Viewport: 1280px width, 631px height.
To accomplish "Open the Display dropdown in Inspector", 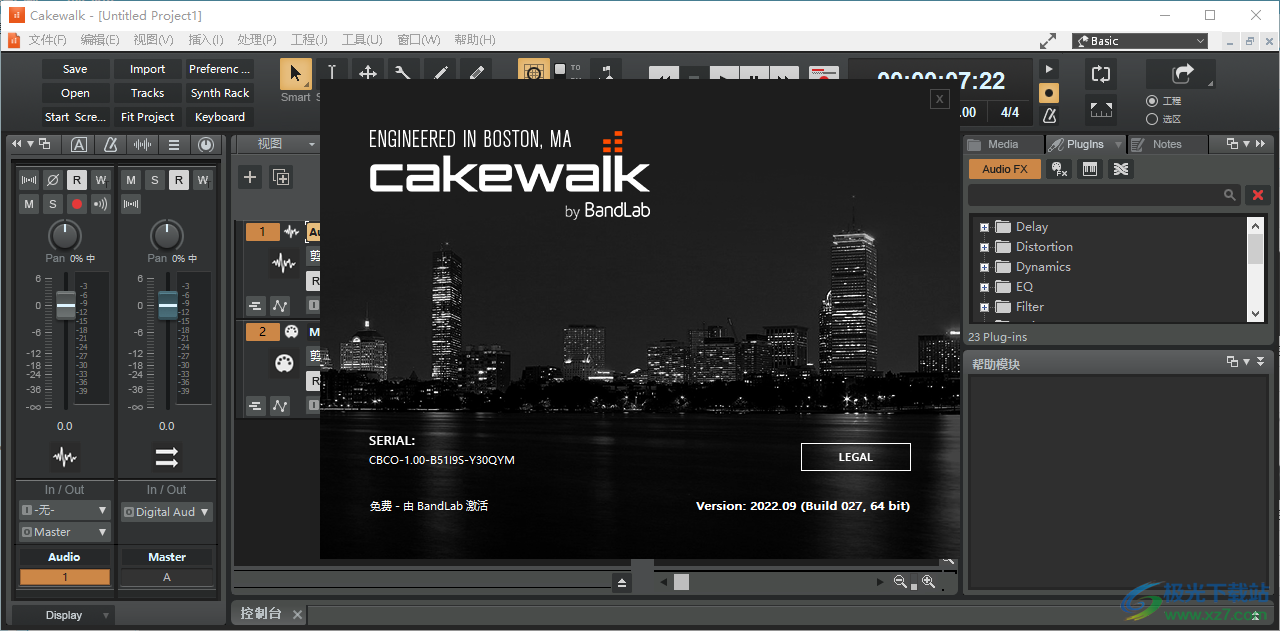I will 64,615.
